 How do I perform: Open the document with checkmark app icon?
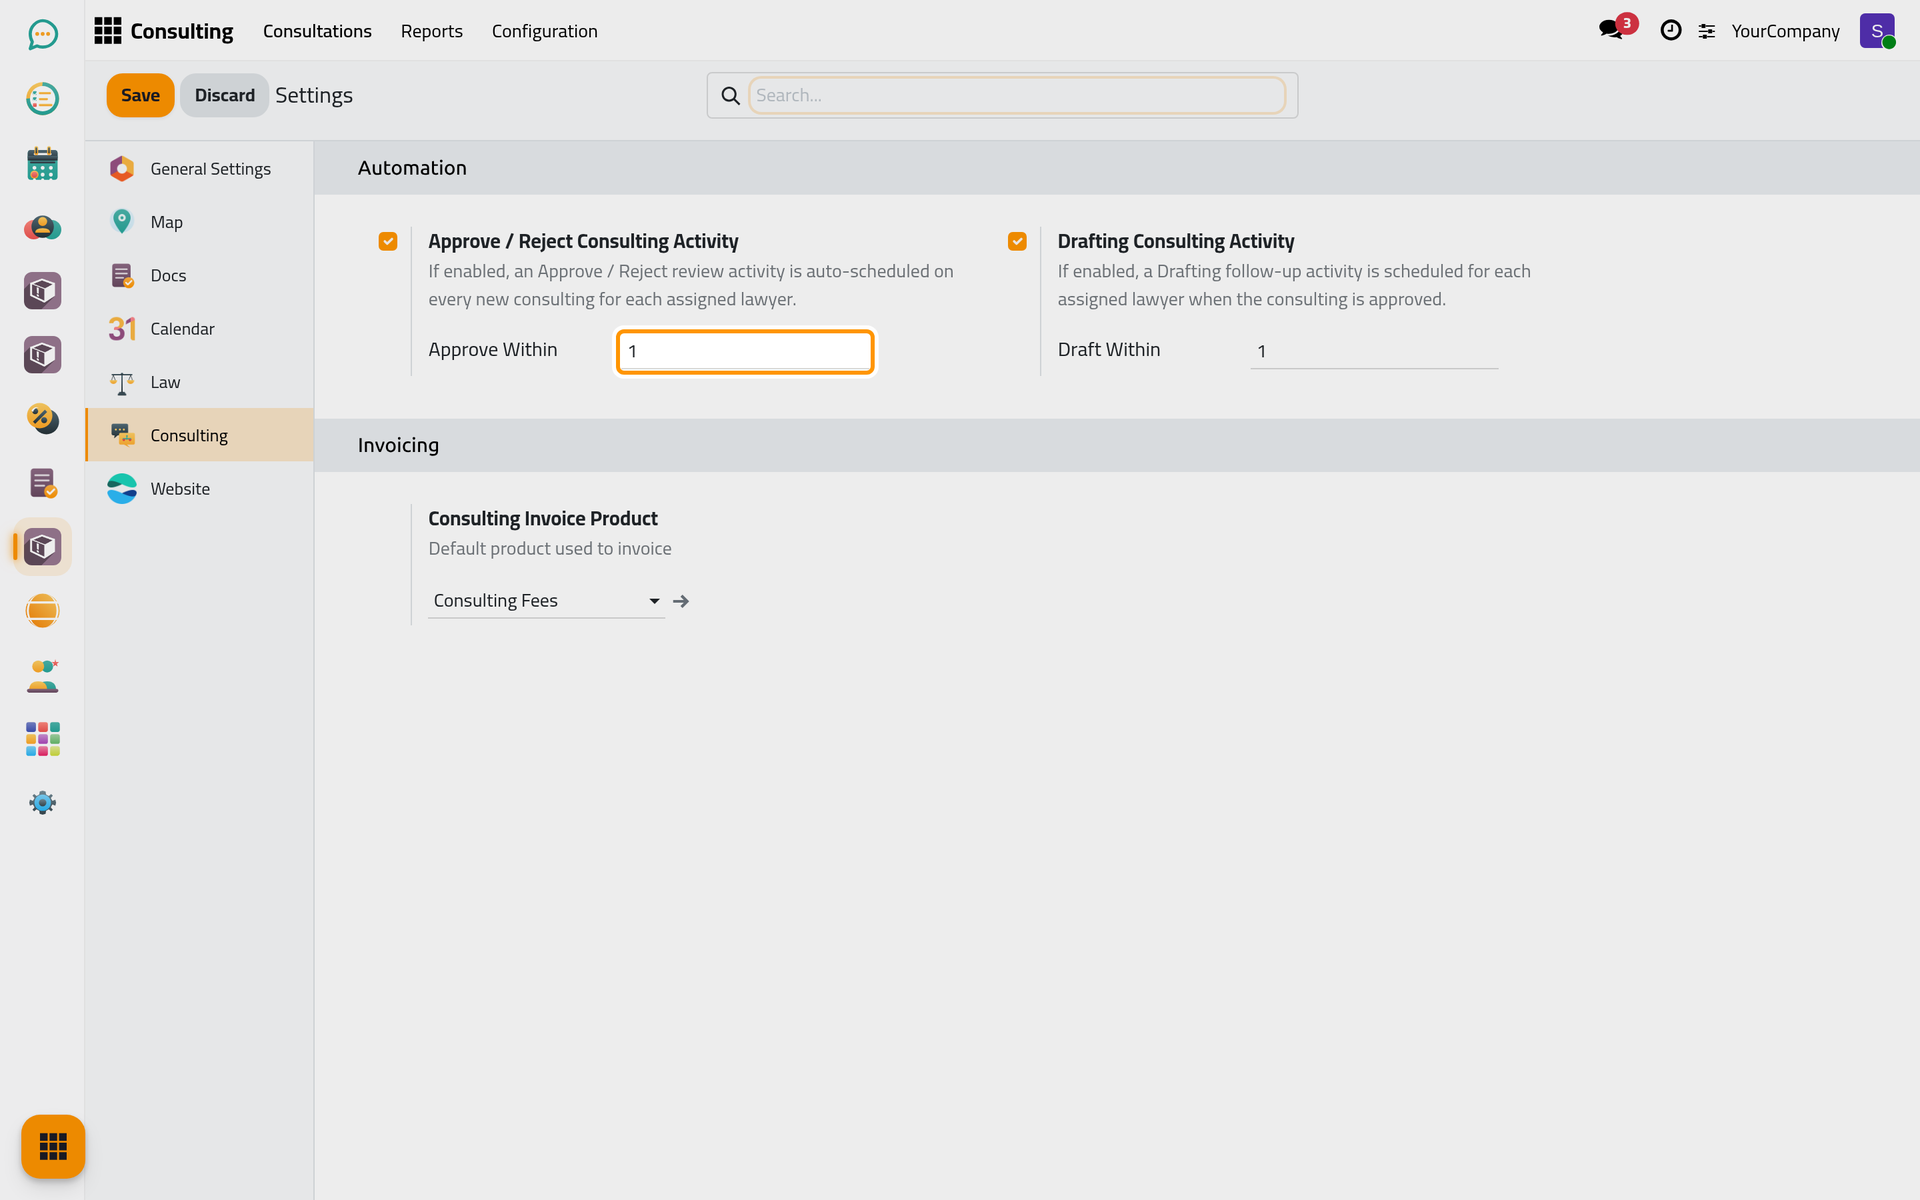click(x=42, y=483)
